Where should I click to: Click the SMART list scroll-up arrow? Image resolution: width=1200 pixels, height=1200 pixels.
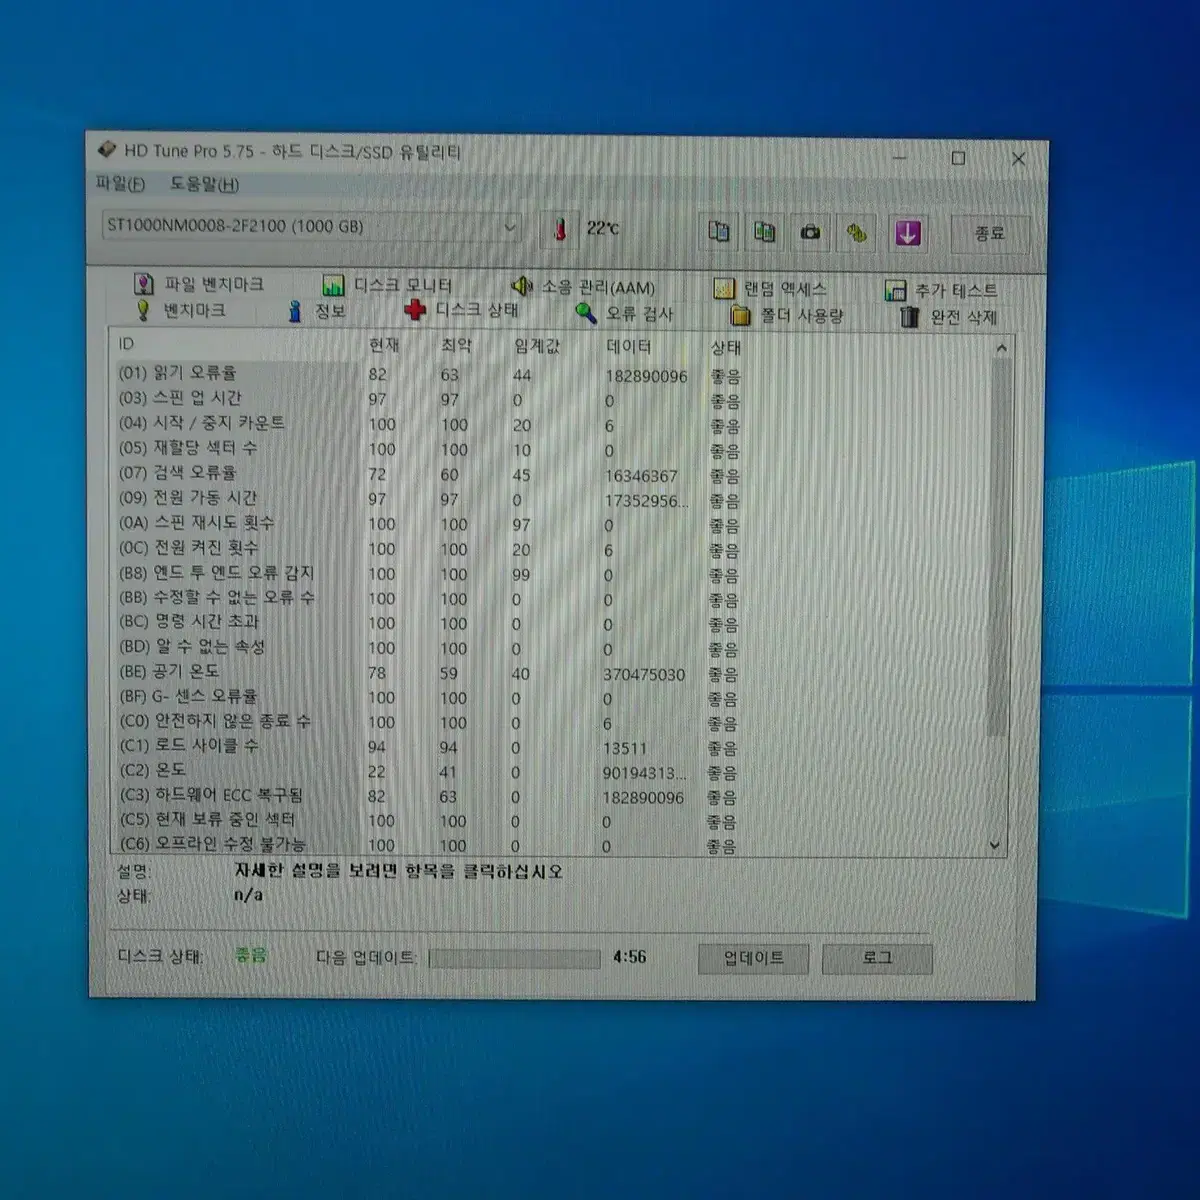[x=1000, y=348]
